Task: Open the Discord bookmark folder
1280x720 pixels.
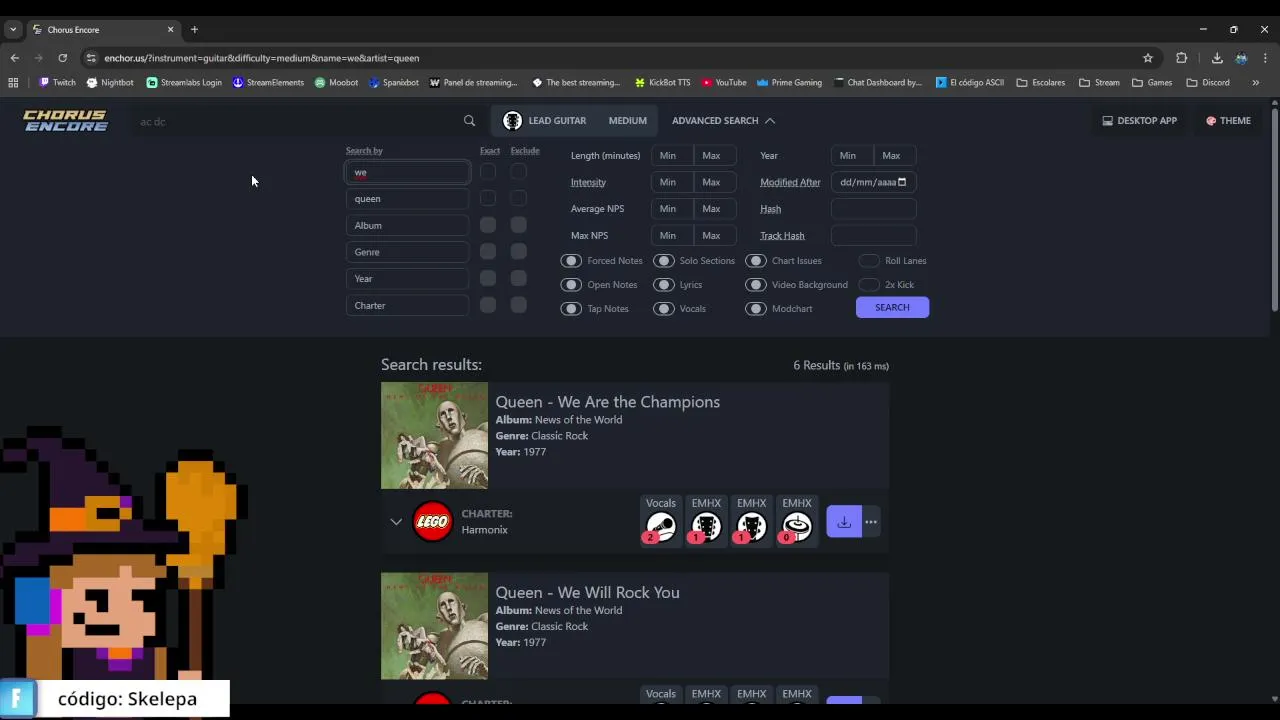Action: pos(1208,83)
